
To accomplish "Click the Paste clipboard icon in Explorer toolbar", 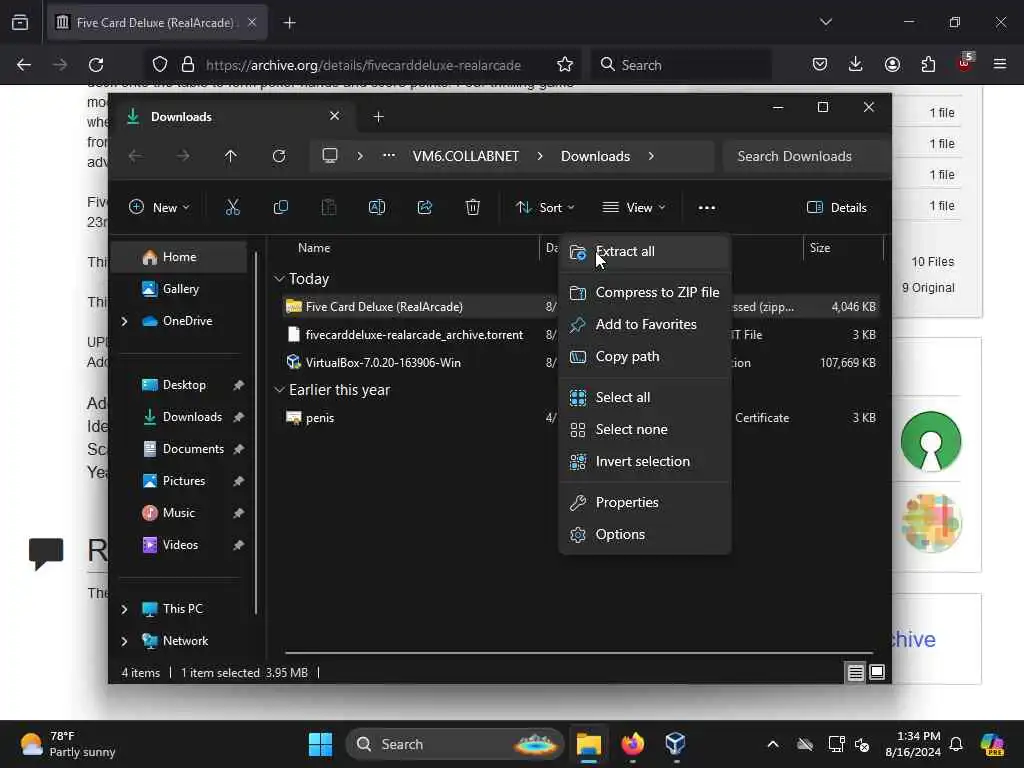I will pos(329,208).
